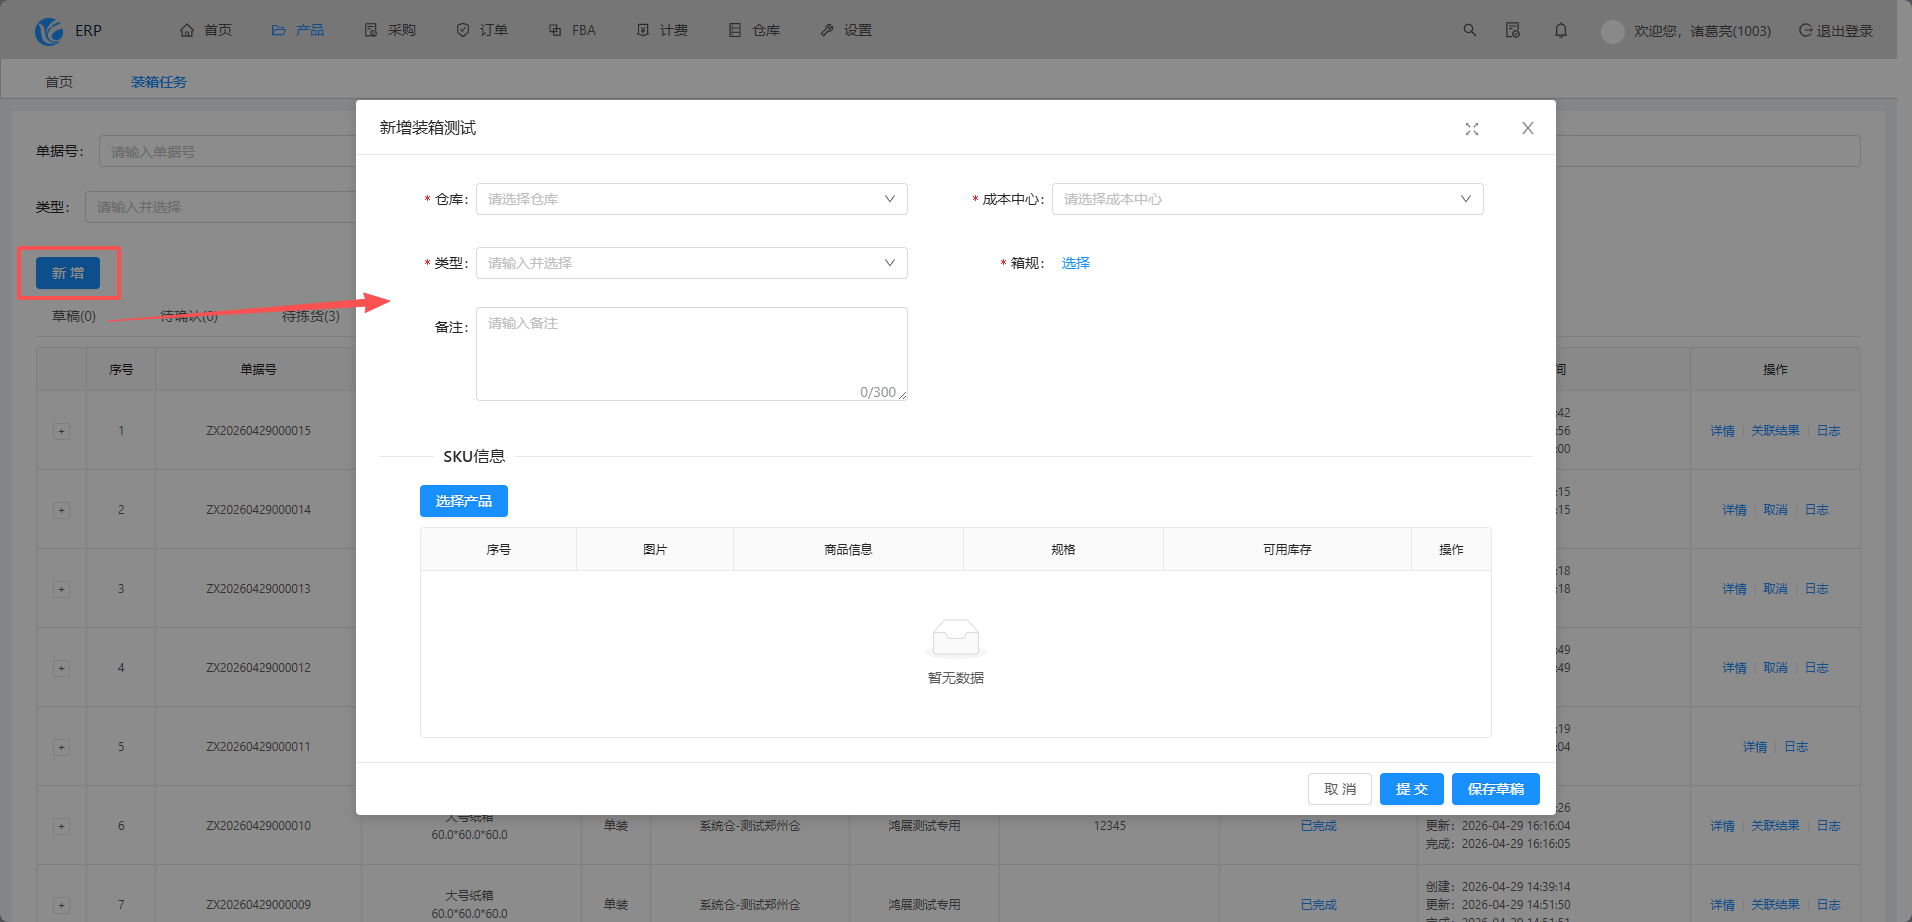1912x922 pixels.
Task: Click the document task icon beside search
Action: tap(1513, 30)
